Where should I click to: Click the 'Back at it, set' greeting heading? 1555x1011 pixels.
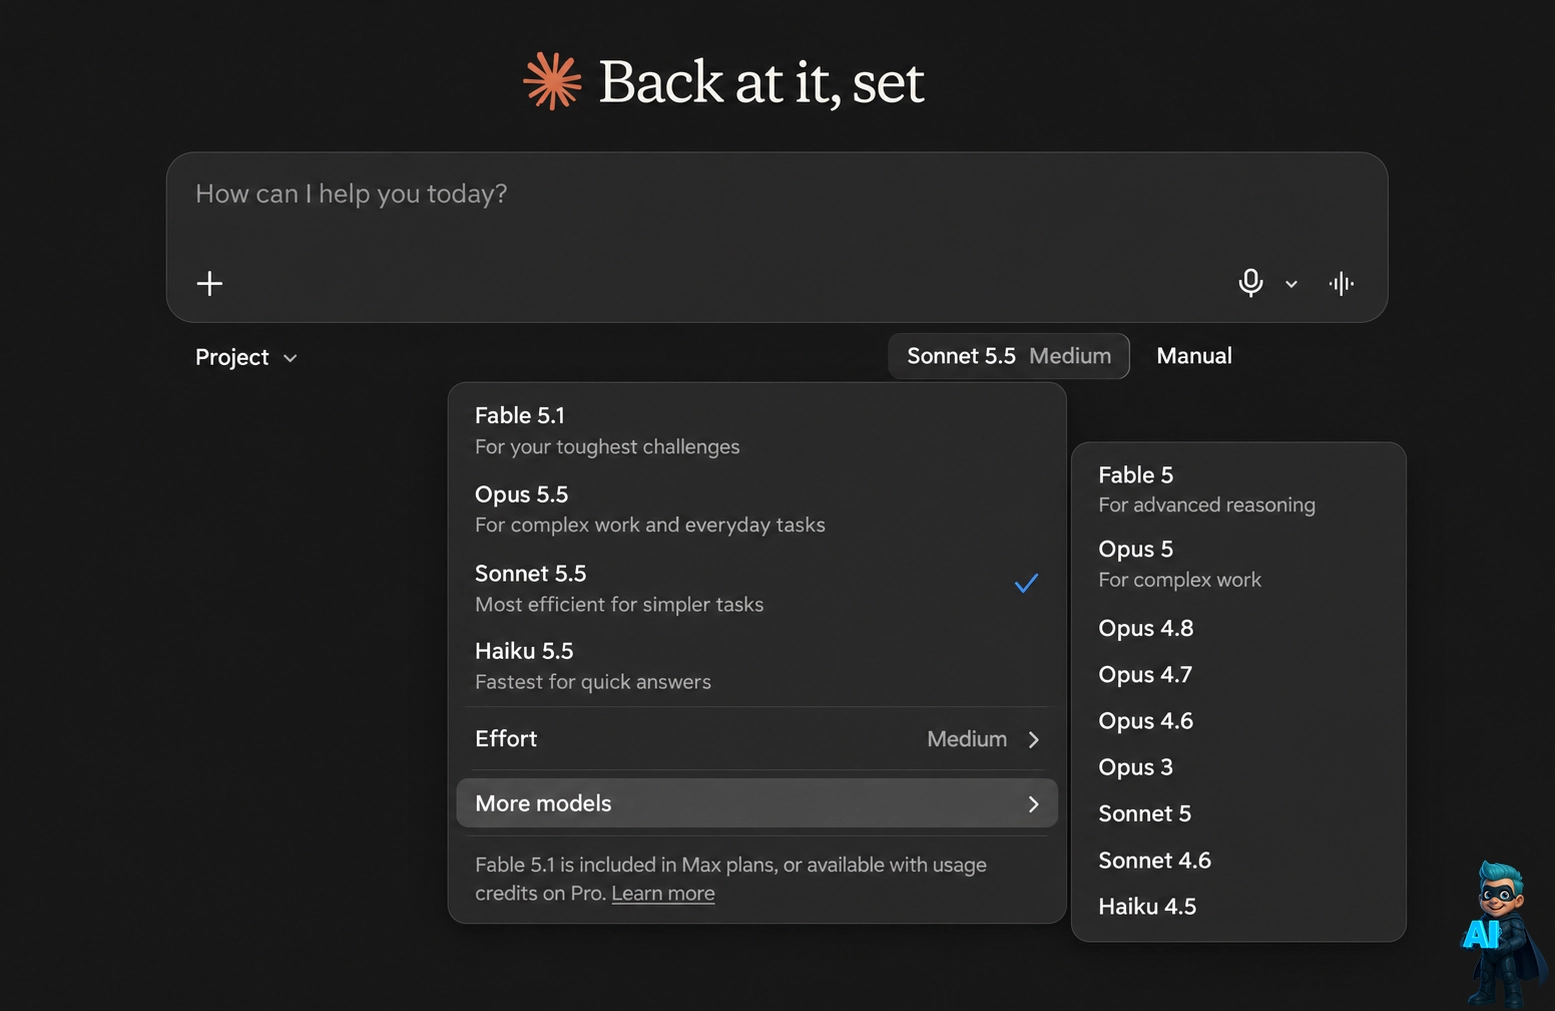tap(761, 82)
